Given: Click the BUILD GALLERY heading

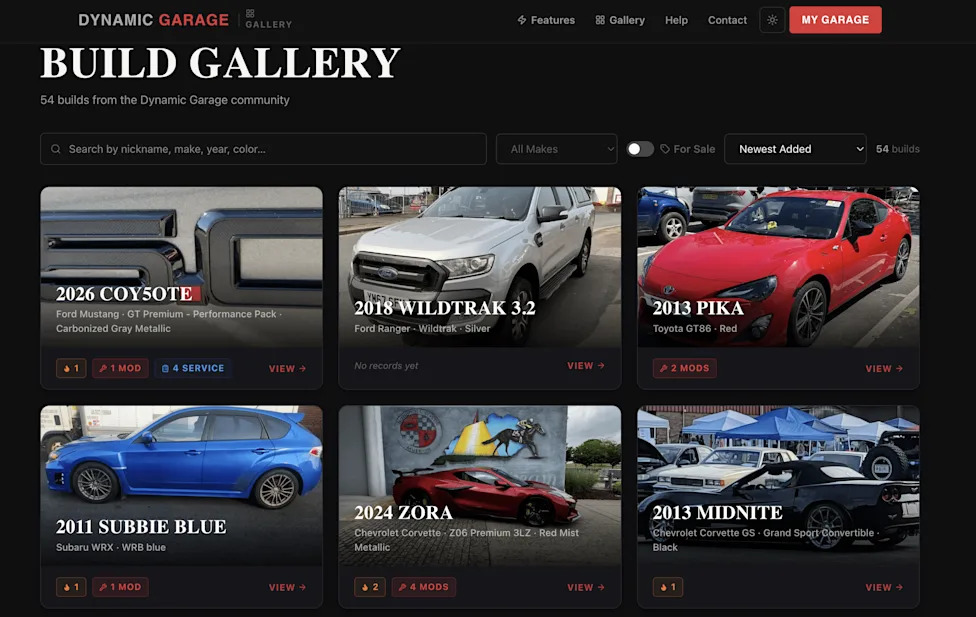Looking at the screenshot, I should click(x=220, y=63).
